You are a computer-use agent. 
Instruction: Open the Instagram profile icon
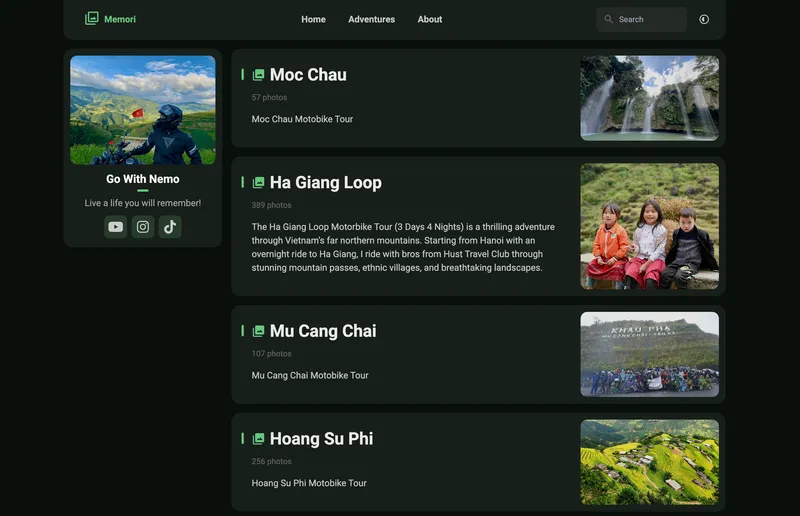tap(143, 227)
